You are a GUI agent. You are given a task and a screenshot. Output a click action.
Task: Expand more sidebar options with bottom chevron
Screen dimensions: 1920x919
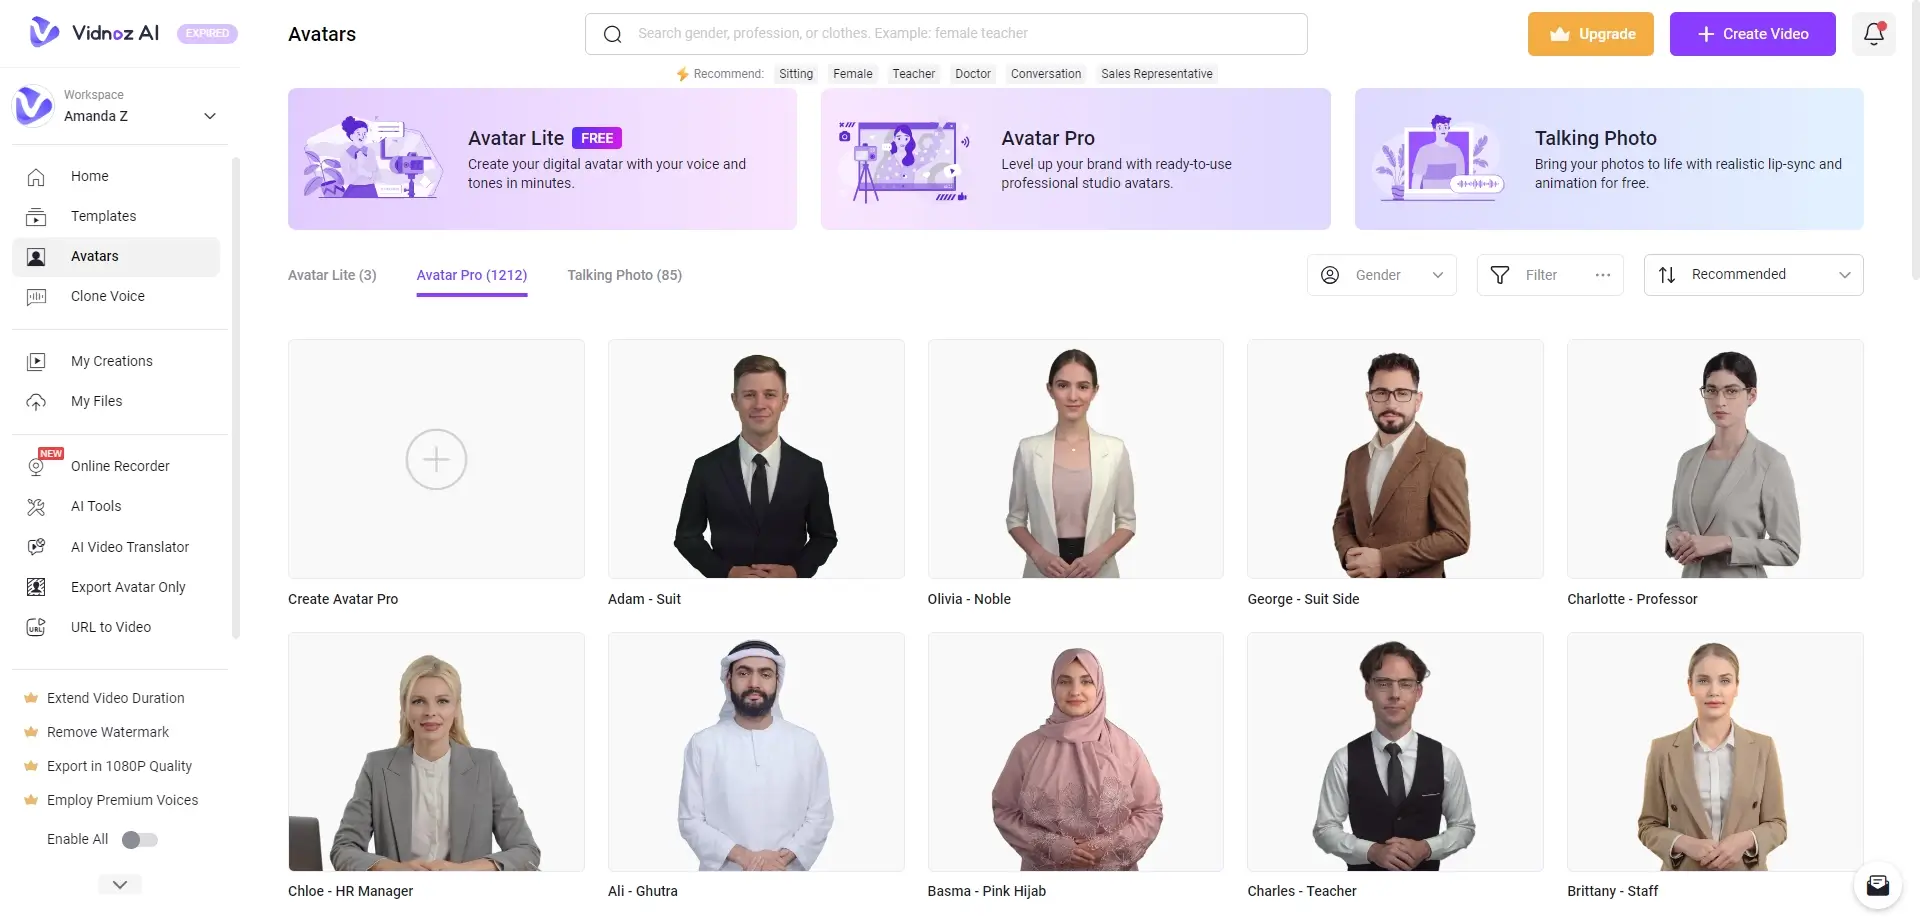click(119, 884)
